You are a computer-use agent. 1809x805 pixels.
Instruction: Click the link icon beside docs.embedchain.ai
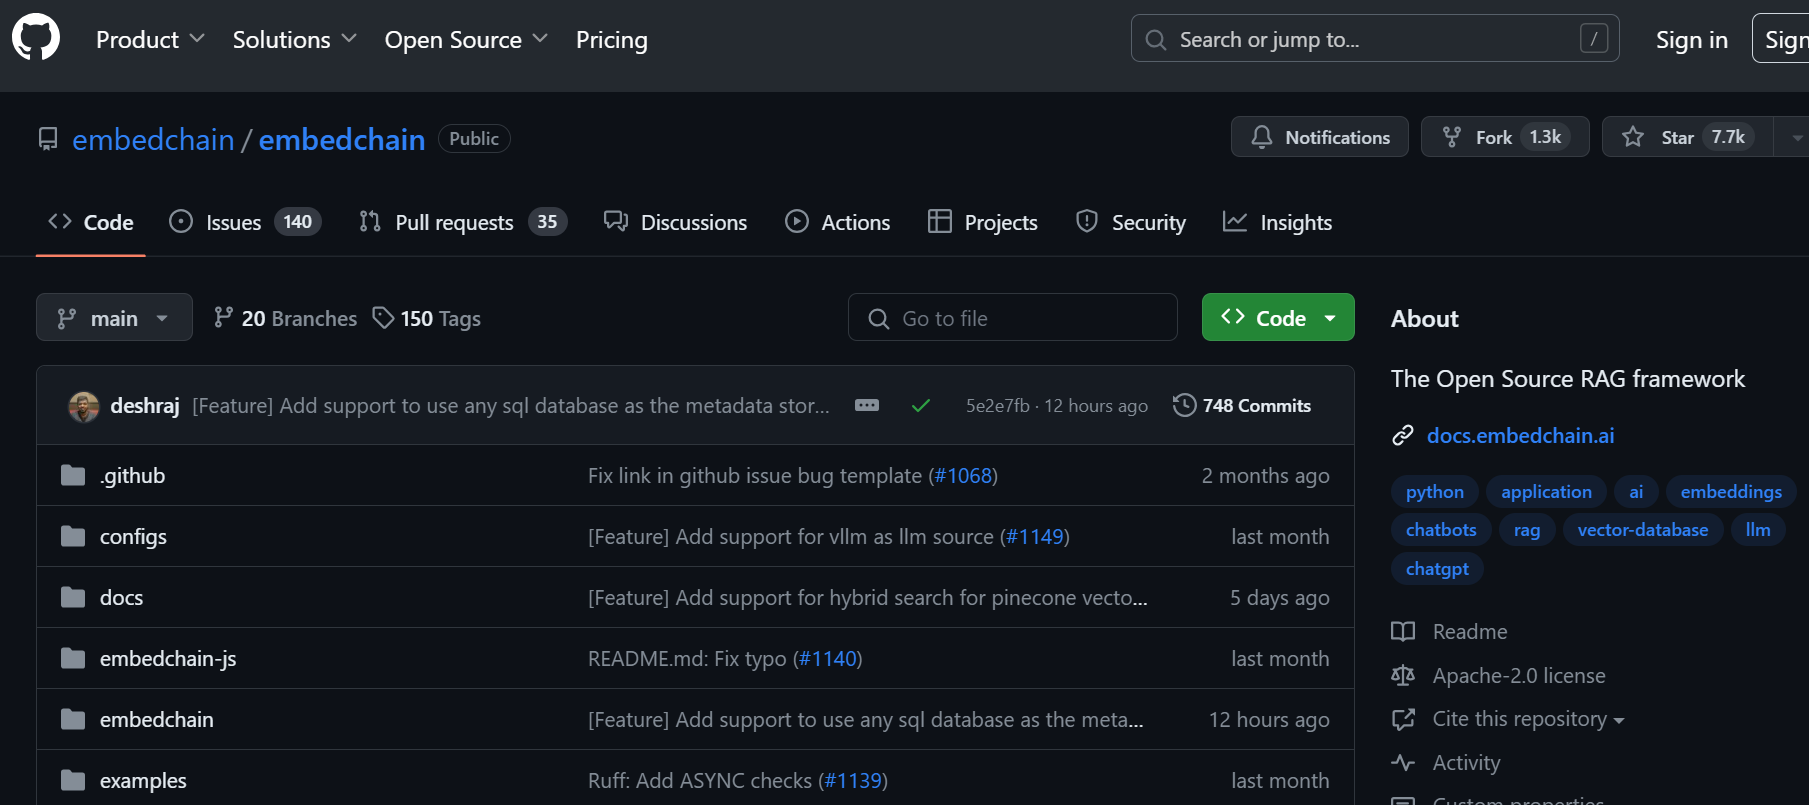[1403, 435]
